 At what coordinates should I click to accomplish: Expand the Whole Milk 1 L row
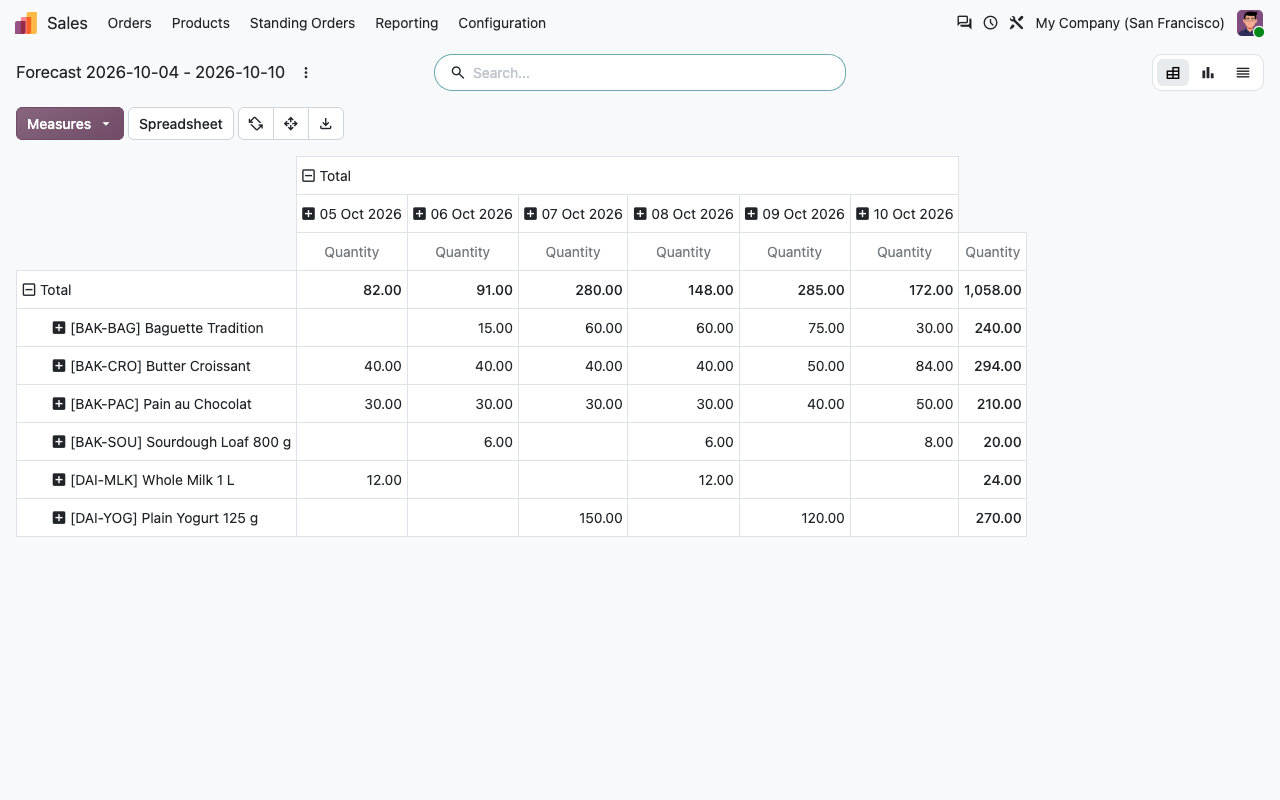pos(59,480)
